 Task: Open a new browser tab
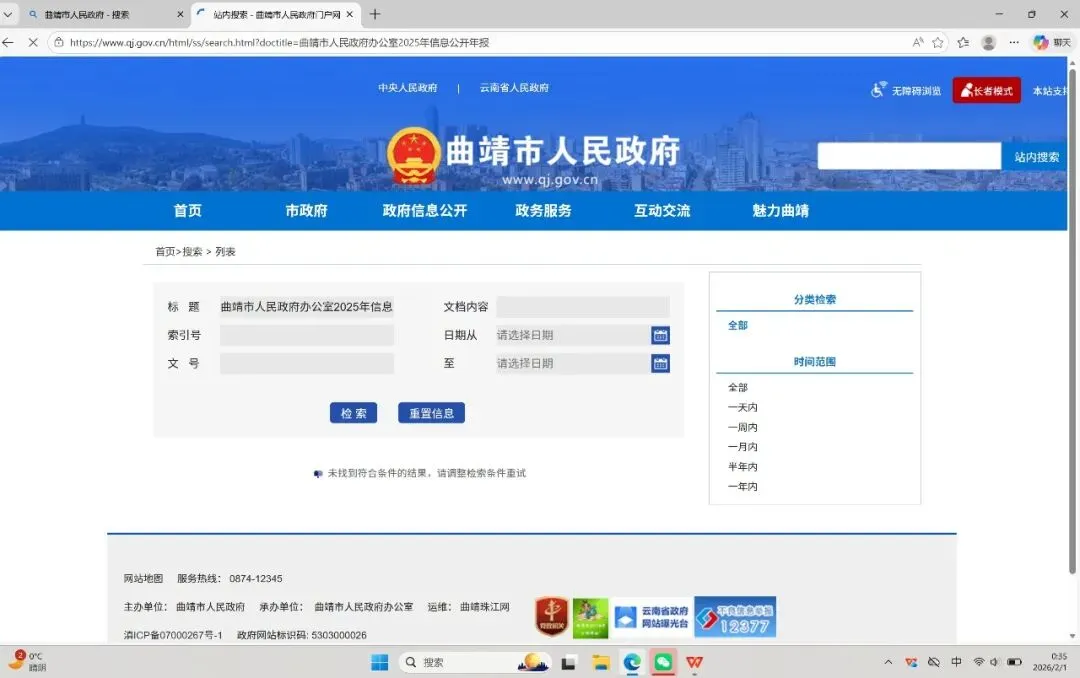375,14
